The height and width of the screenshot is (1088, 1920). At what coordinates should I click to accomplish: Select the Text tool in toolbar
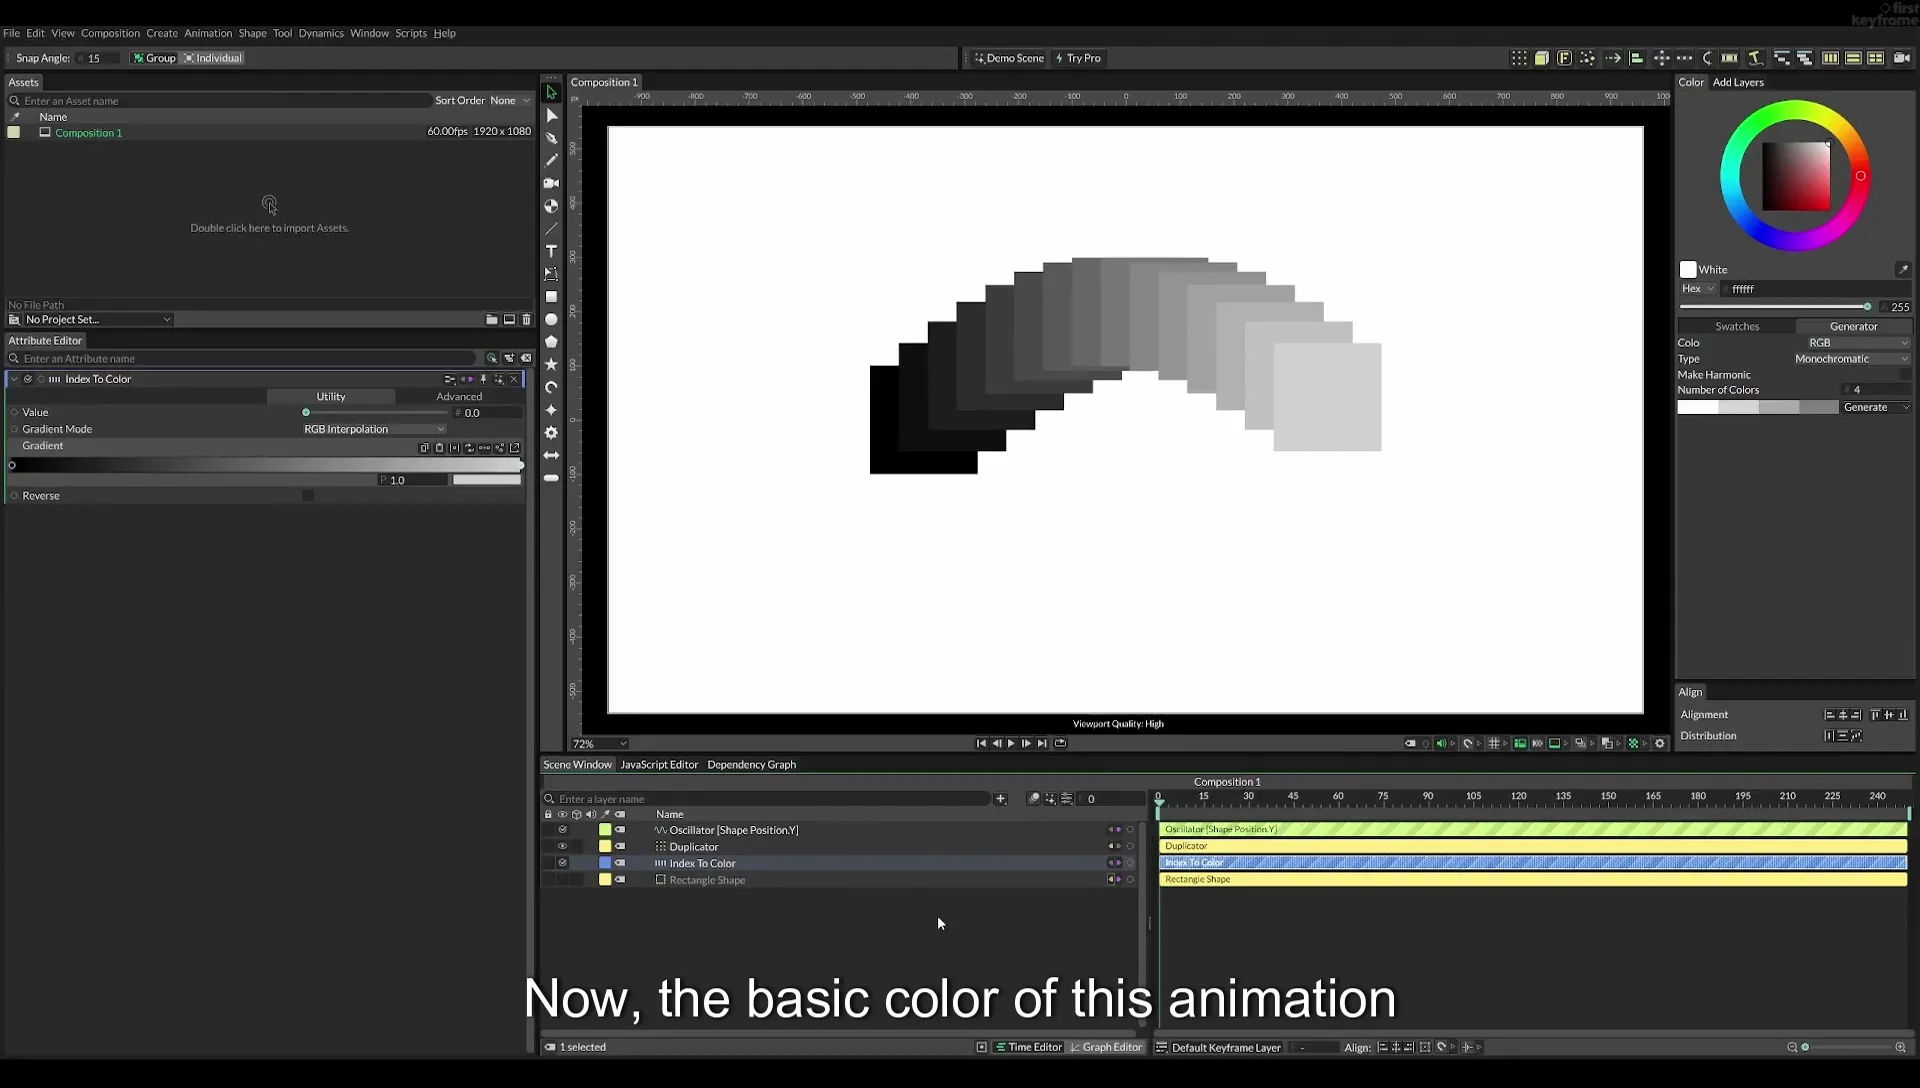click(551, 251)
